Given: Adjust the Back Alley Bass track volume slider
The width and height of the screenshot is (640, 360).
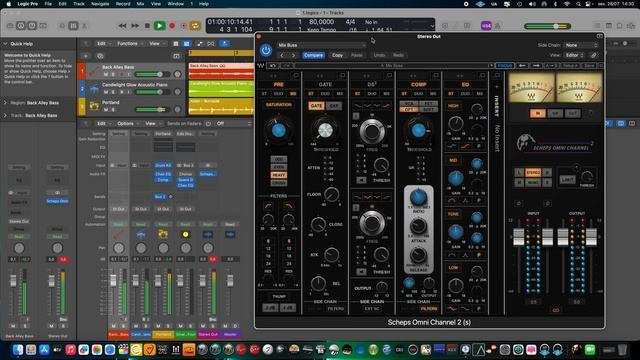Looking at the screenshot, I should tap(153, 74).
